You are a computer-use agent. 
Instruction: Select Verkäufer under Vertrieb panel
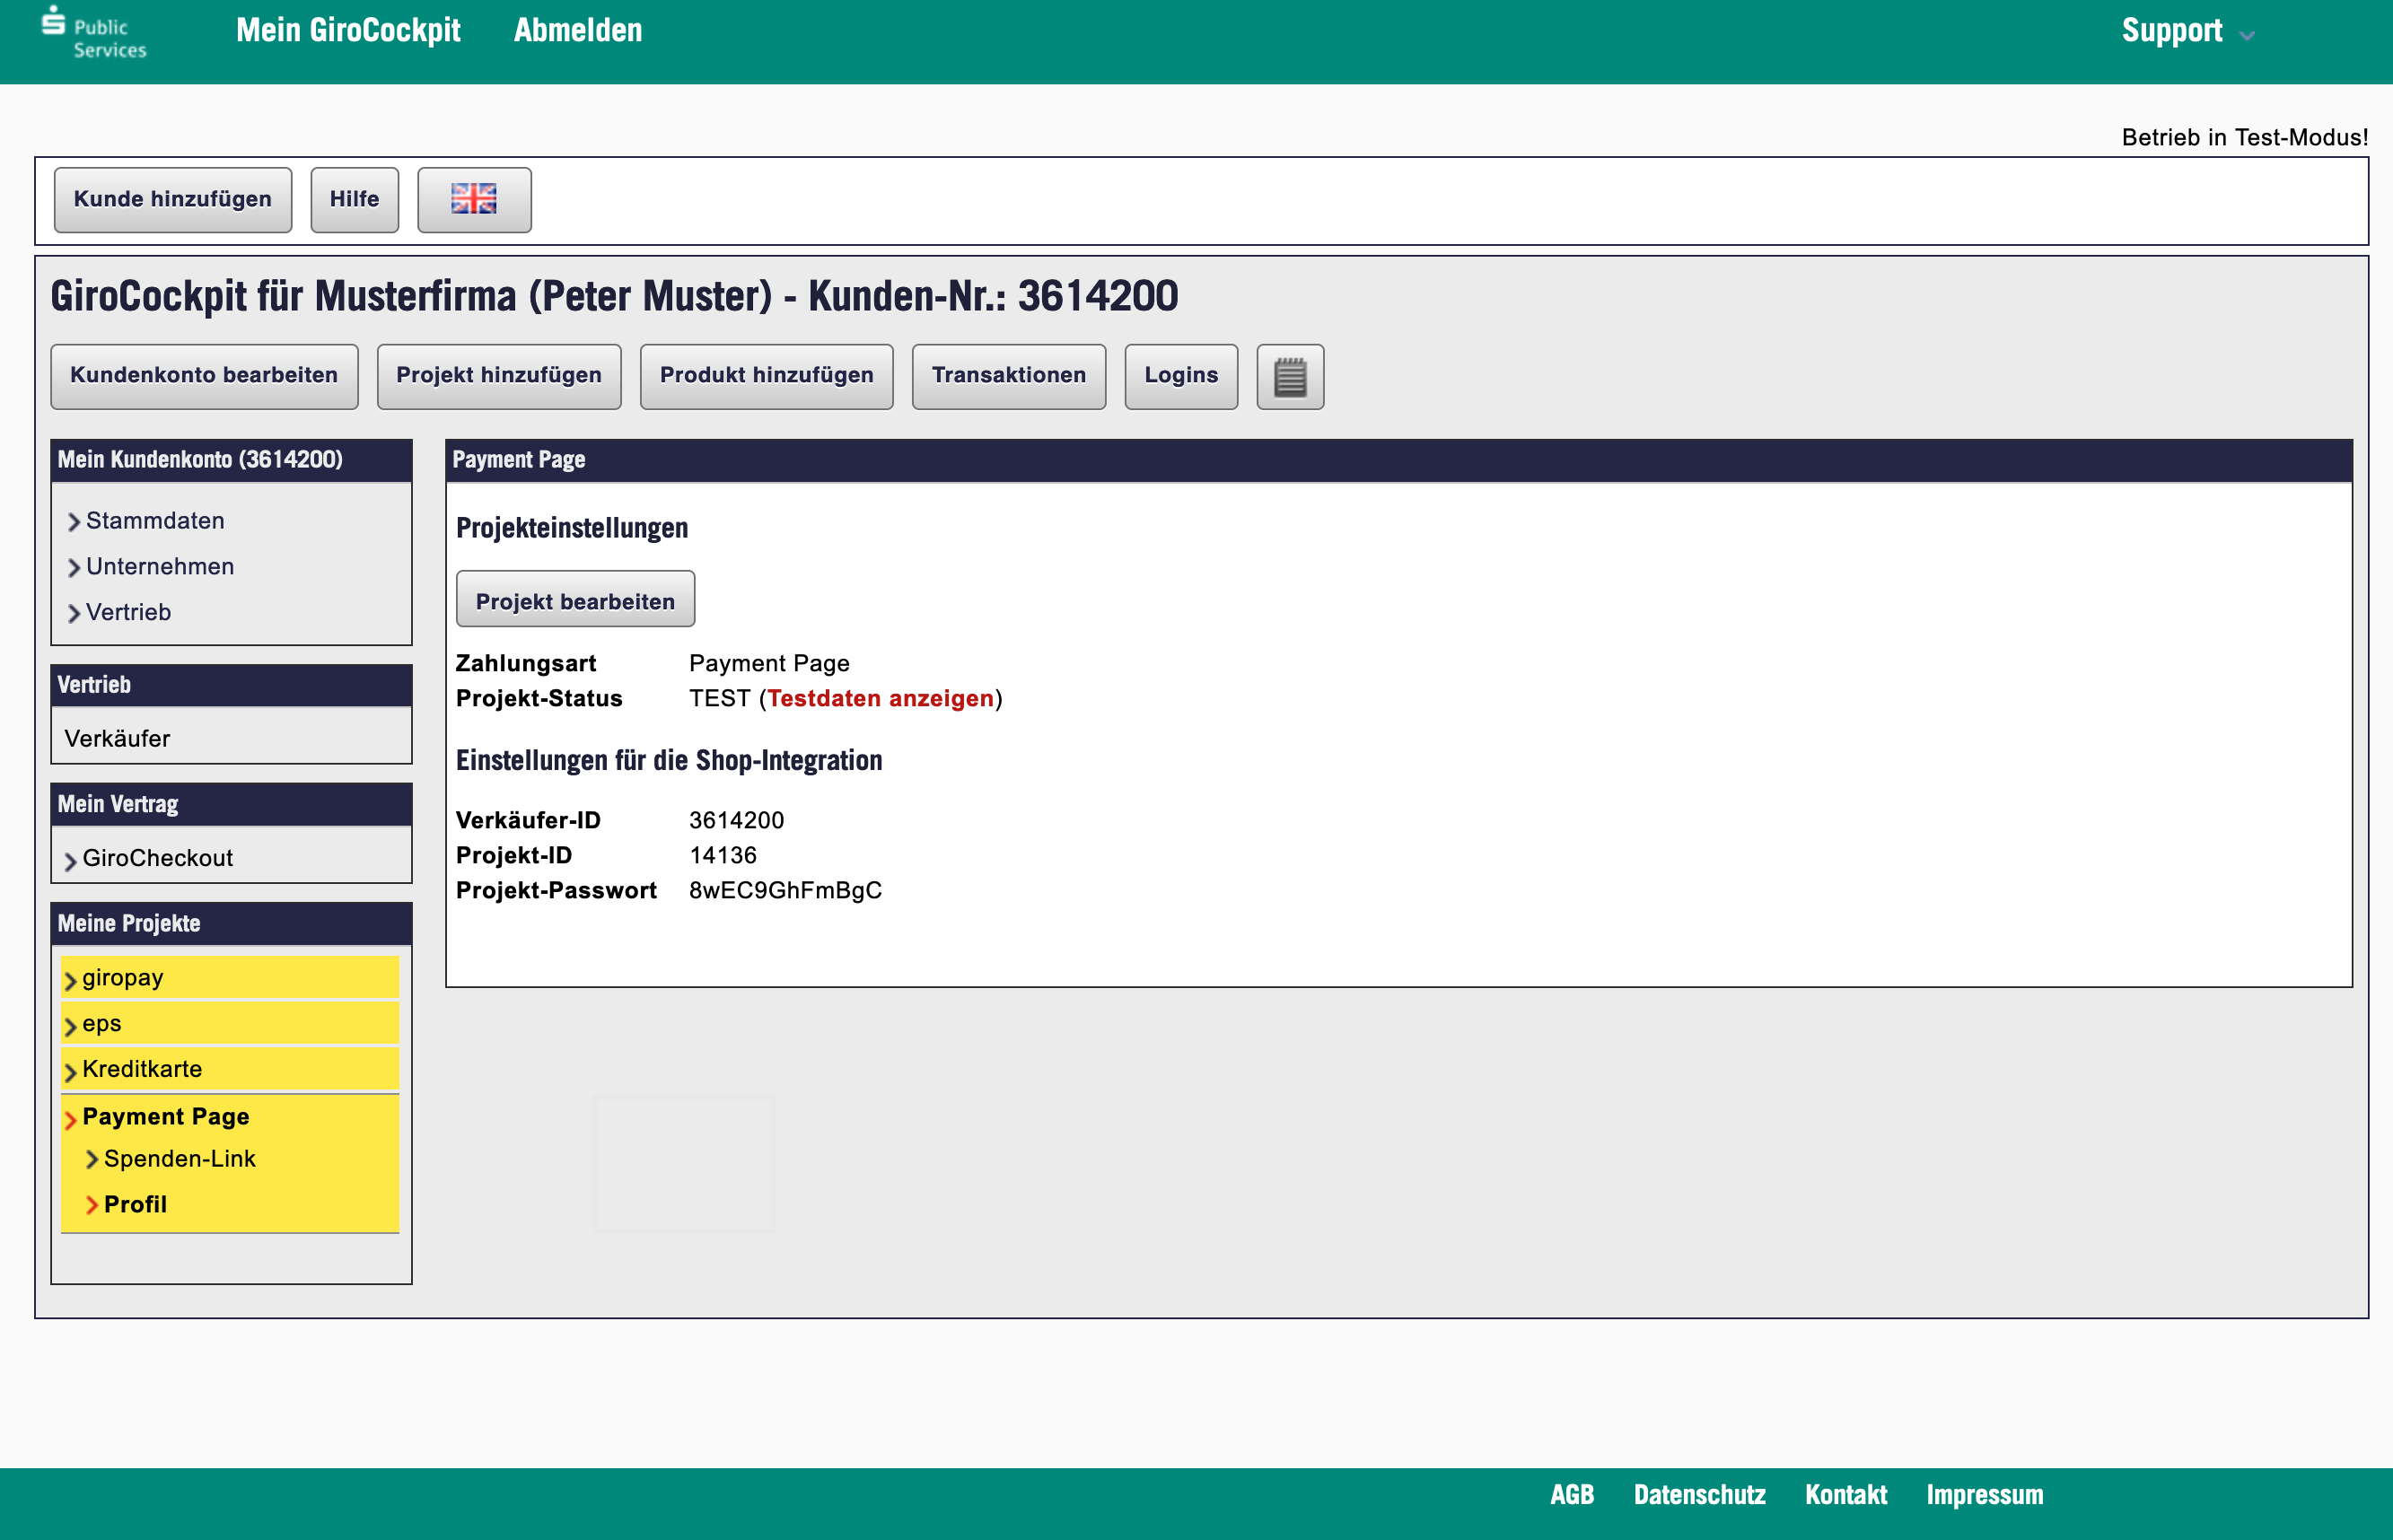pyautogui.click(x=116, y=738)
